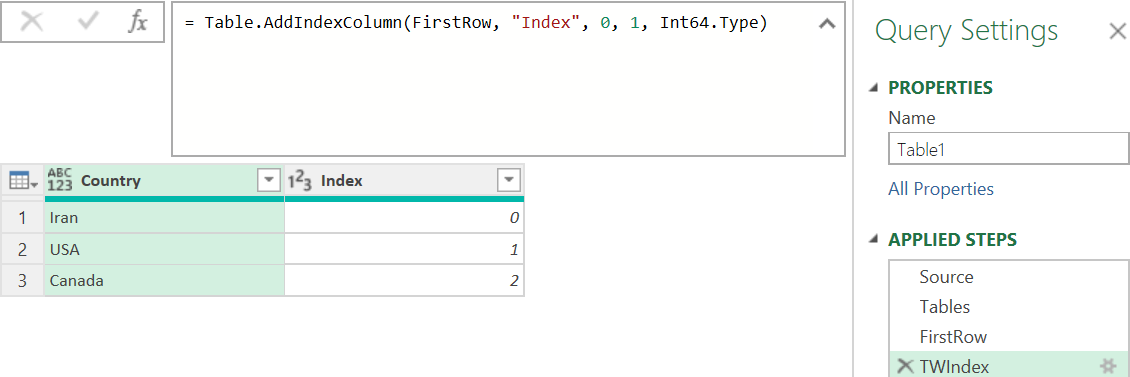
Task: Edit the query Name field Table1
Action: (1009, 149)
